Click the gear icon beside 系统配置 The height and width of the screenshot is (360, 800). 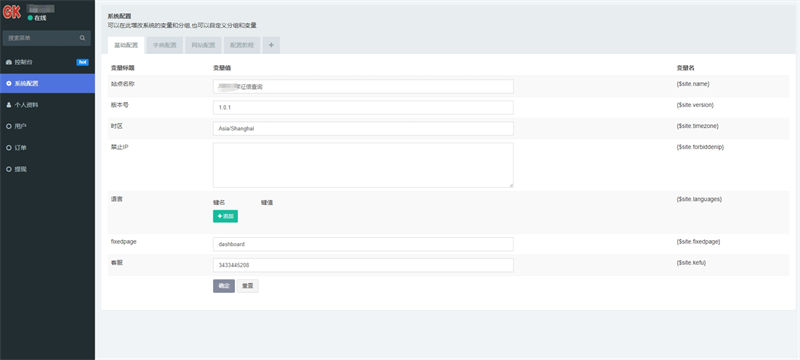pos(8,83)
